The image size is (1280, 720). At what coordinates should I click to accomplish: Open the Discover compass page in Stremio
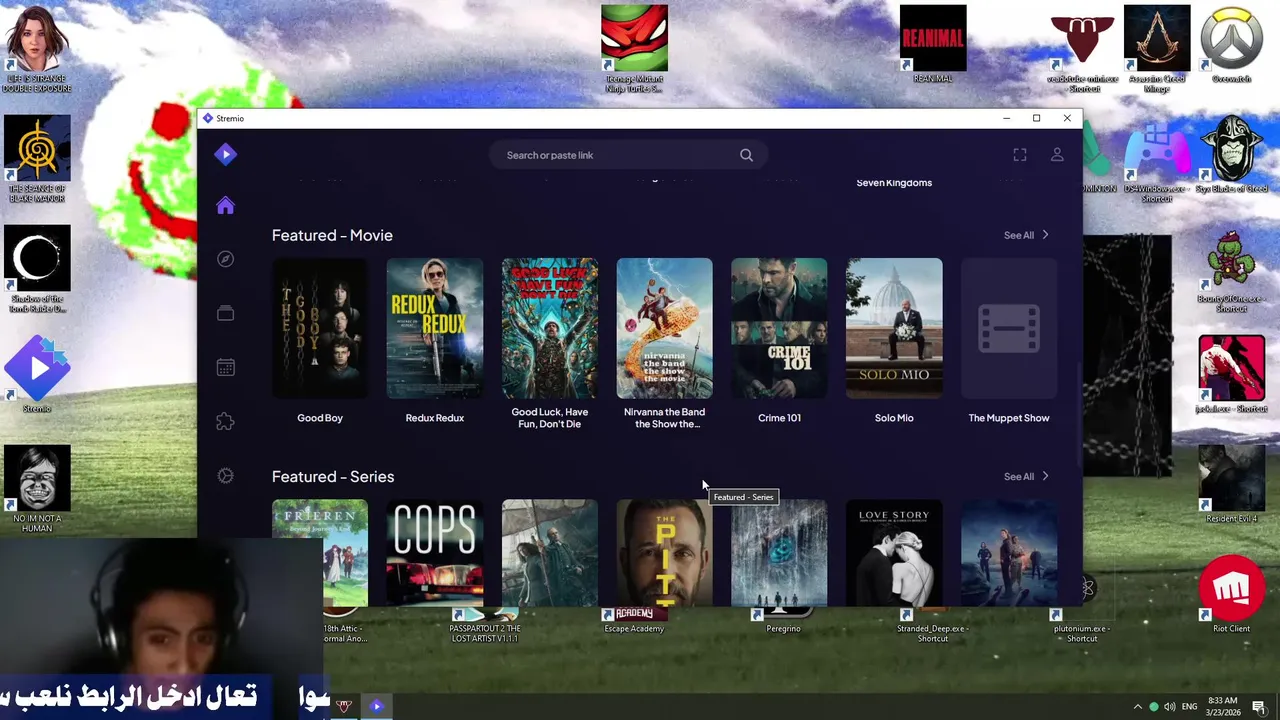(225, 259)
